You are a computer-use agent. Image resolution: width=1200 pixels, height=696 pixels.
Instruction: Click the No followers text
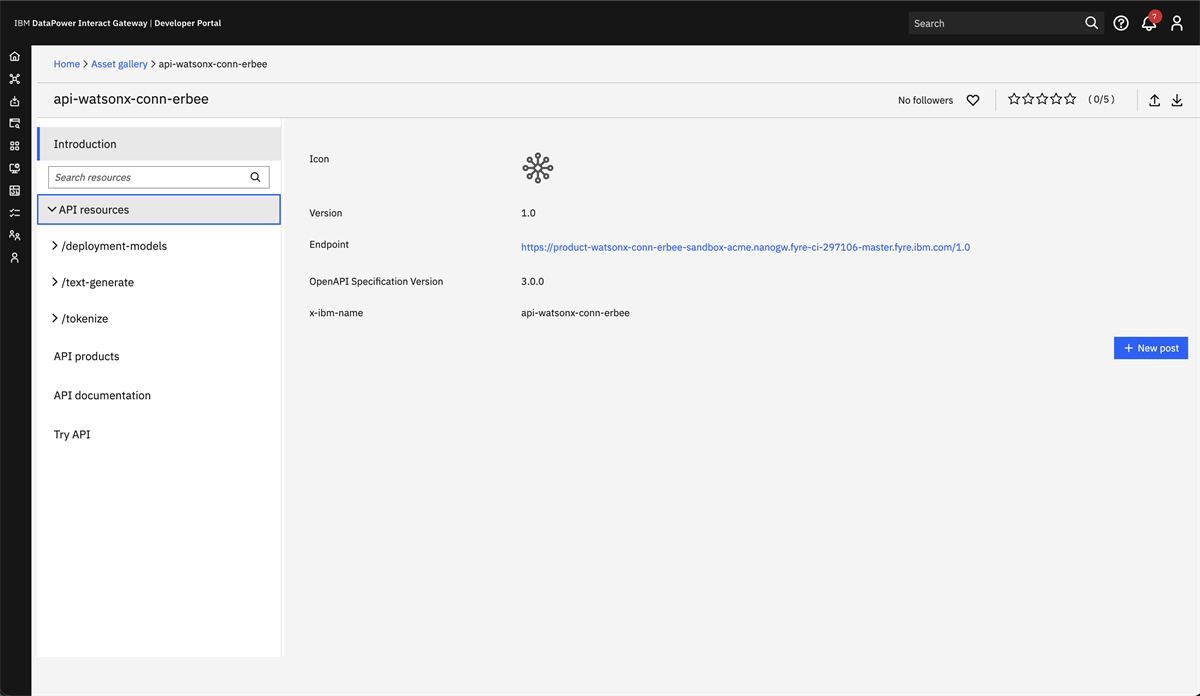pos(925,100)
